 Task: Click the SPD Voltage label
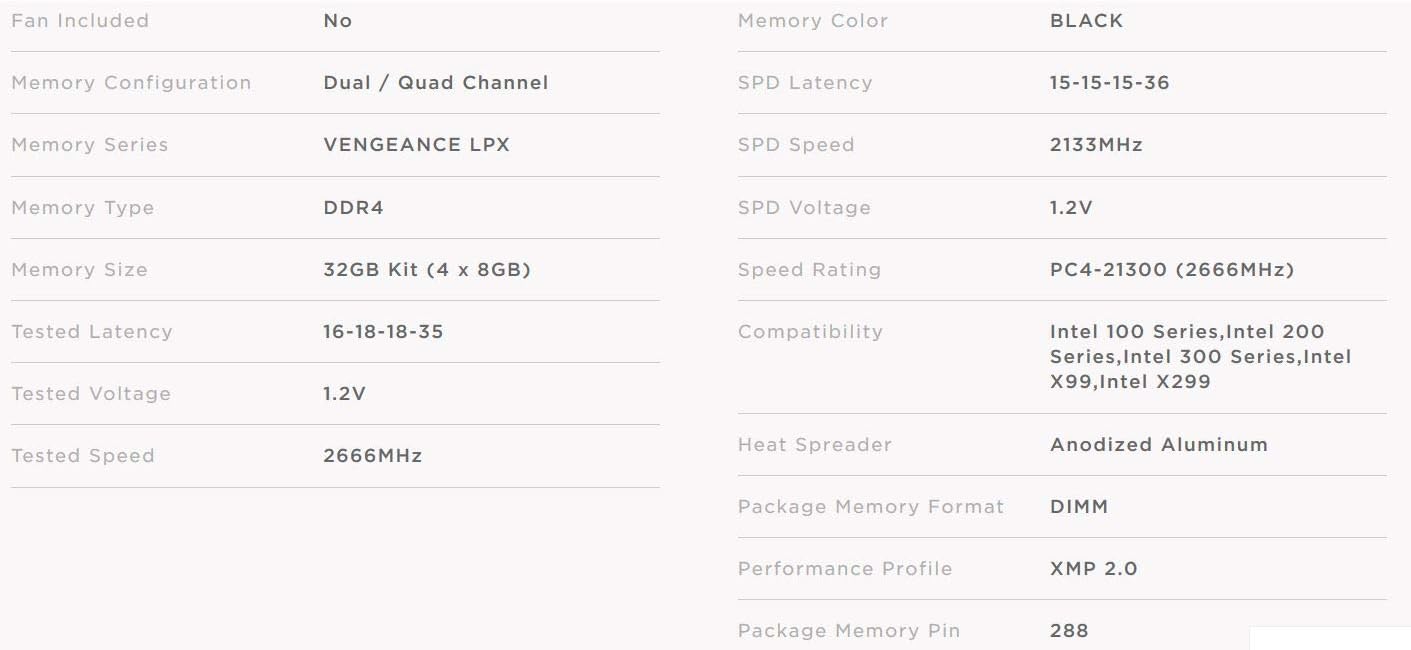click(x=804, y=208)
